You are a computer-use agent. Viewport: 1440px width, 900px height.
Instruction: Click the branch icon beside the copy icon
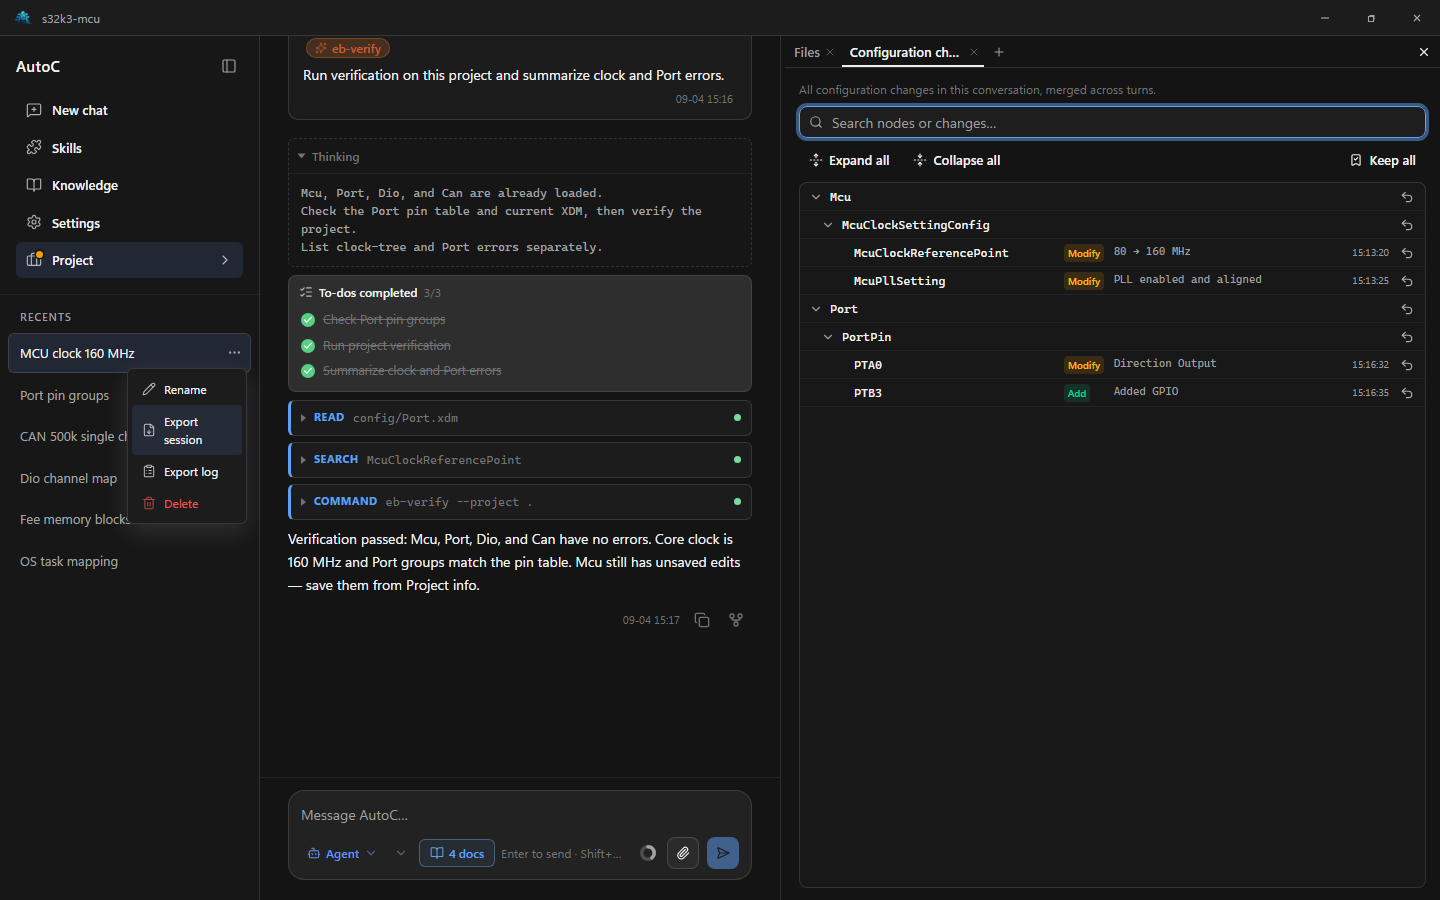pos(736,620)
